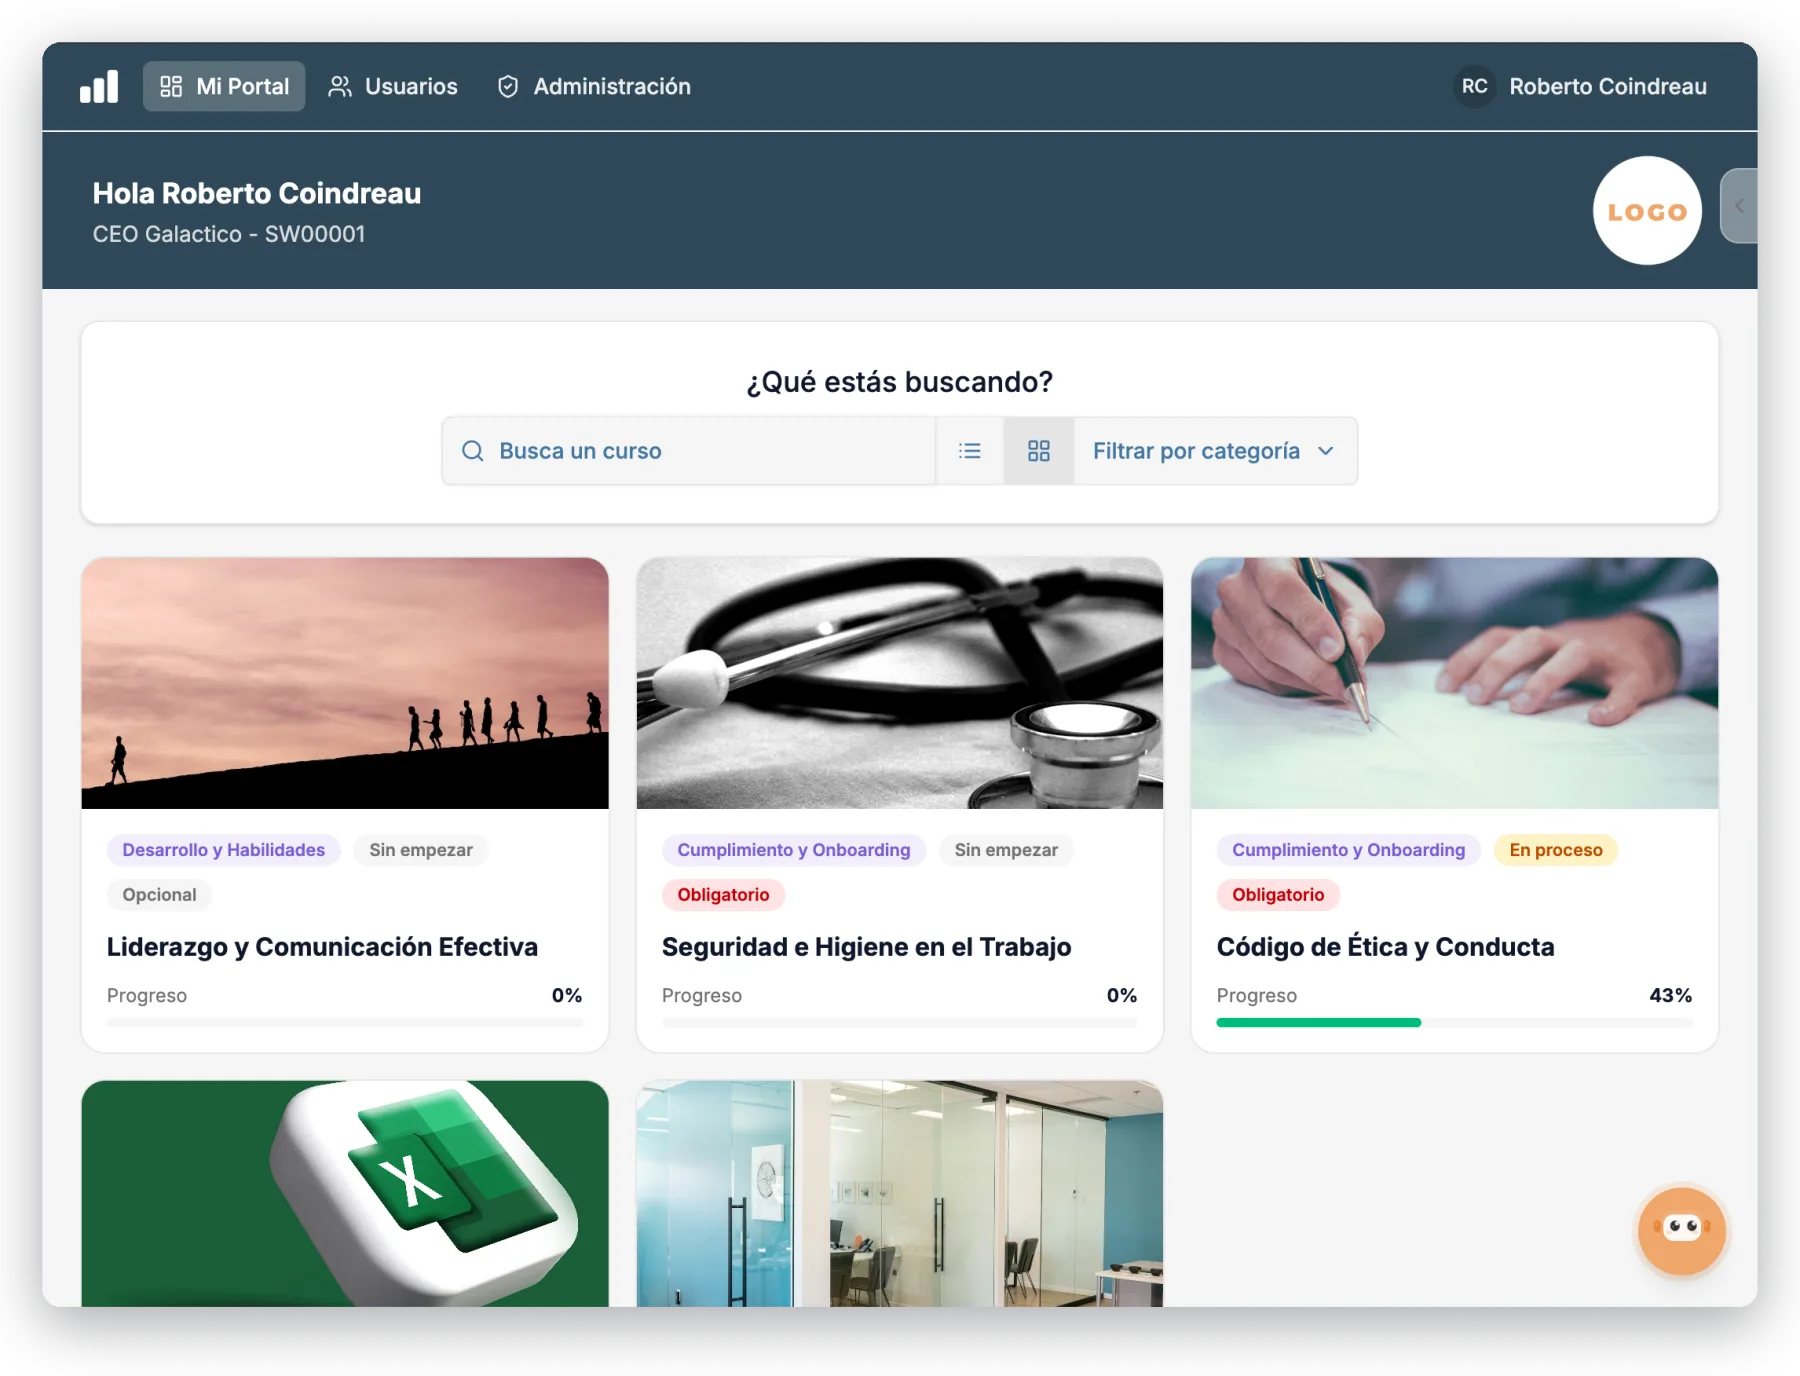Expand Filtrar por categoría dropdown
Image resolution: width=1800 pixels, height=1376 pixels.
(x=1215, y=451)
